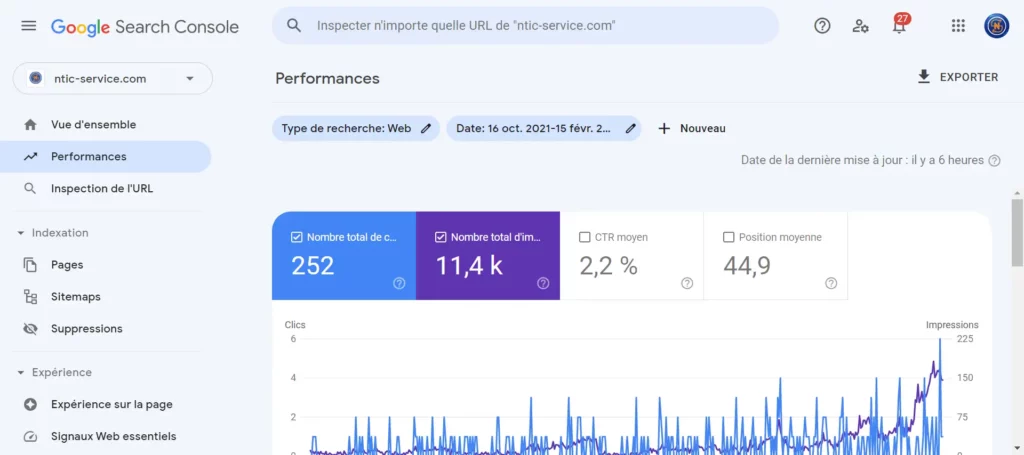Go to Vue d'ensemble

click(93, 125)
